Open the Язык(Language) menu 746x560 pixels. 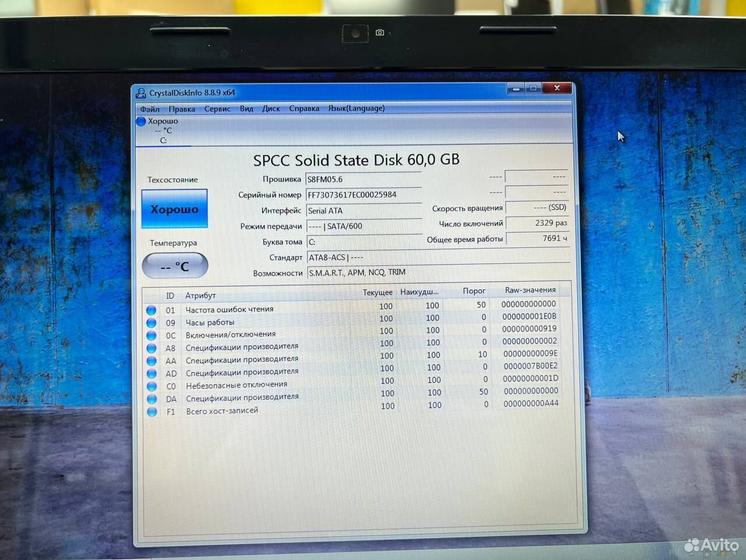(356, 108)
